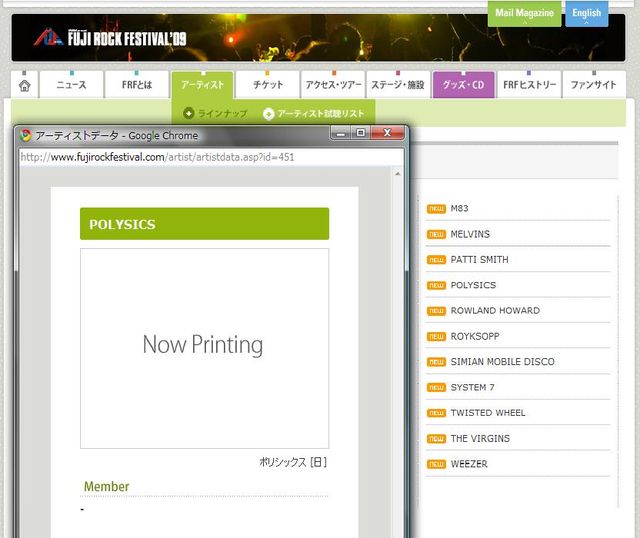The height and width of the screenshot is (538, 640).
Task: Open the MELVINS artist link
Action: pos(470,234)
